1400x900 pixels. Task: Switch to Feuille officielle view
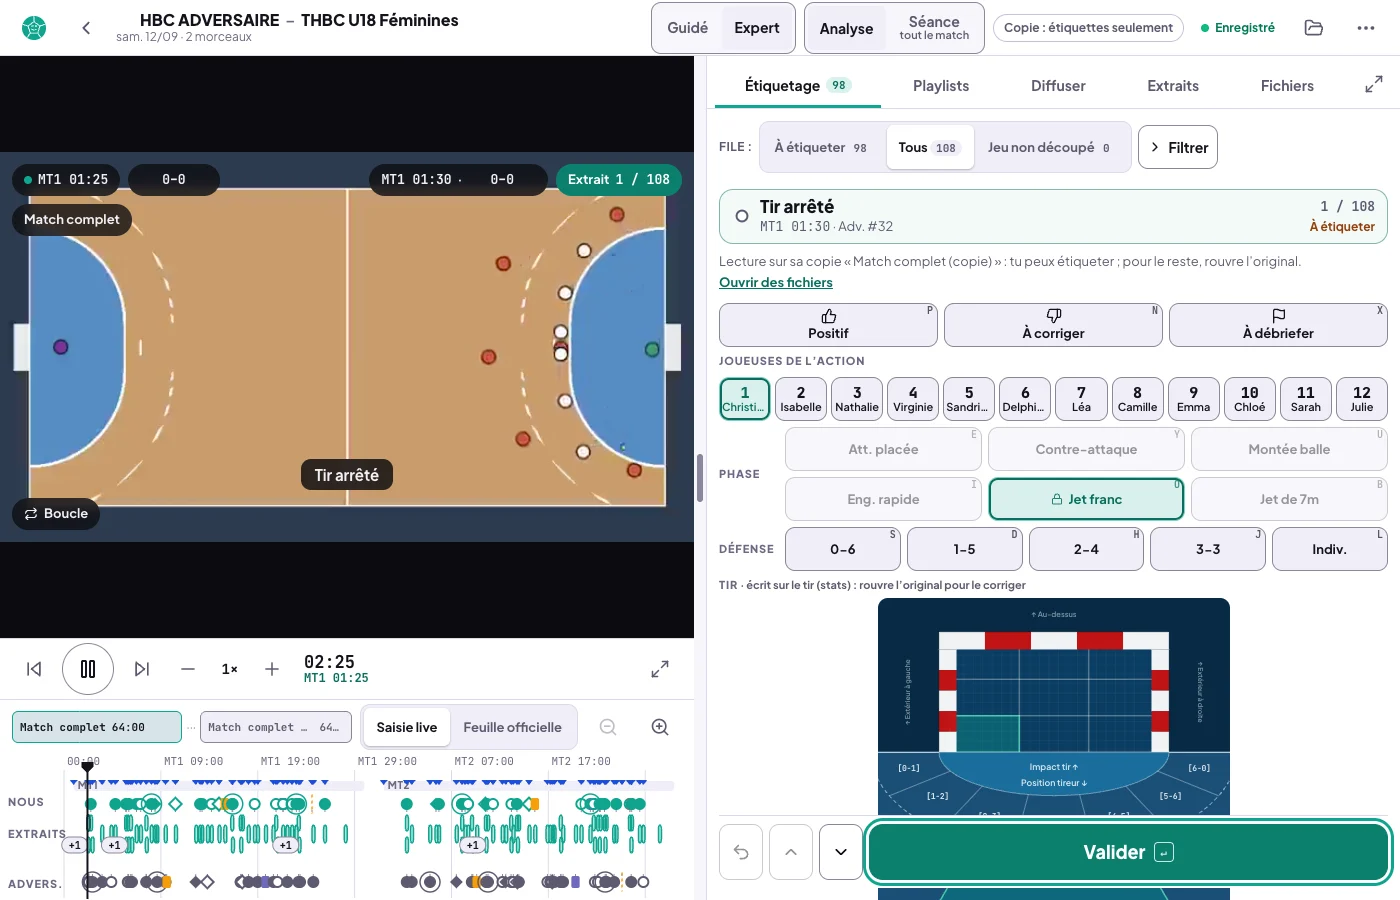click(512, 727)
